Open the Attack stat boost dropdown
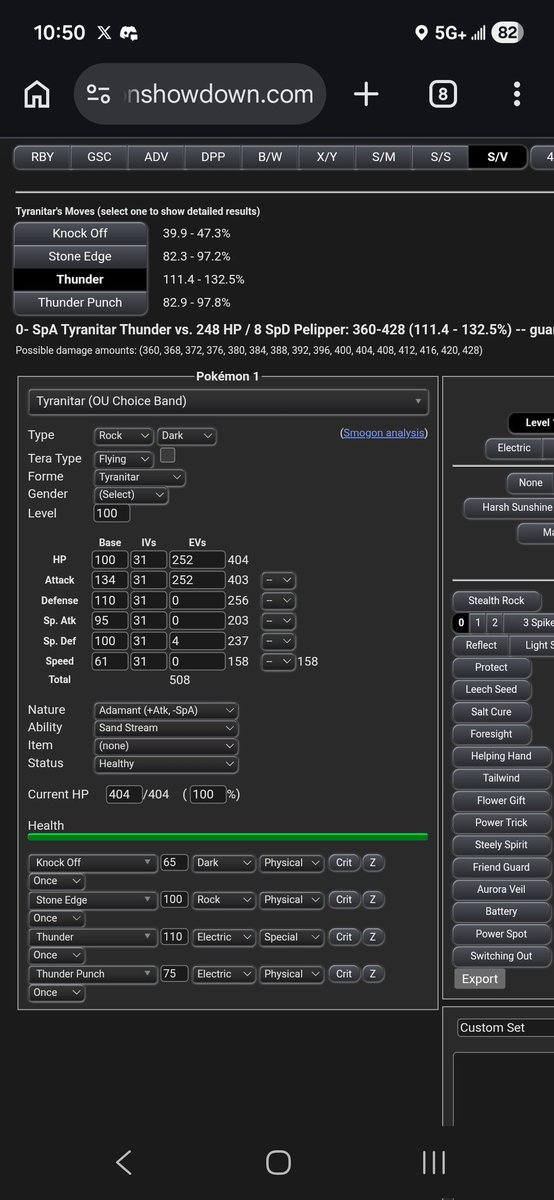Screen dimensions: 554x1200 [279, 580]
